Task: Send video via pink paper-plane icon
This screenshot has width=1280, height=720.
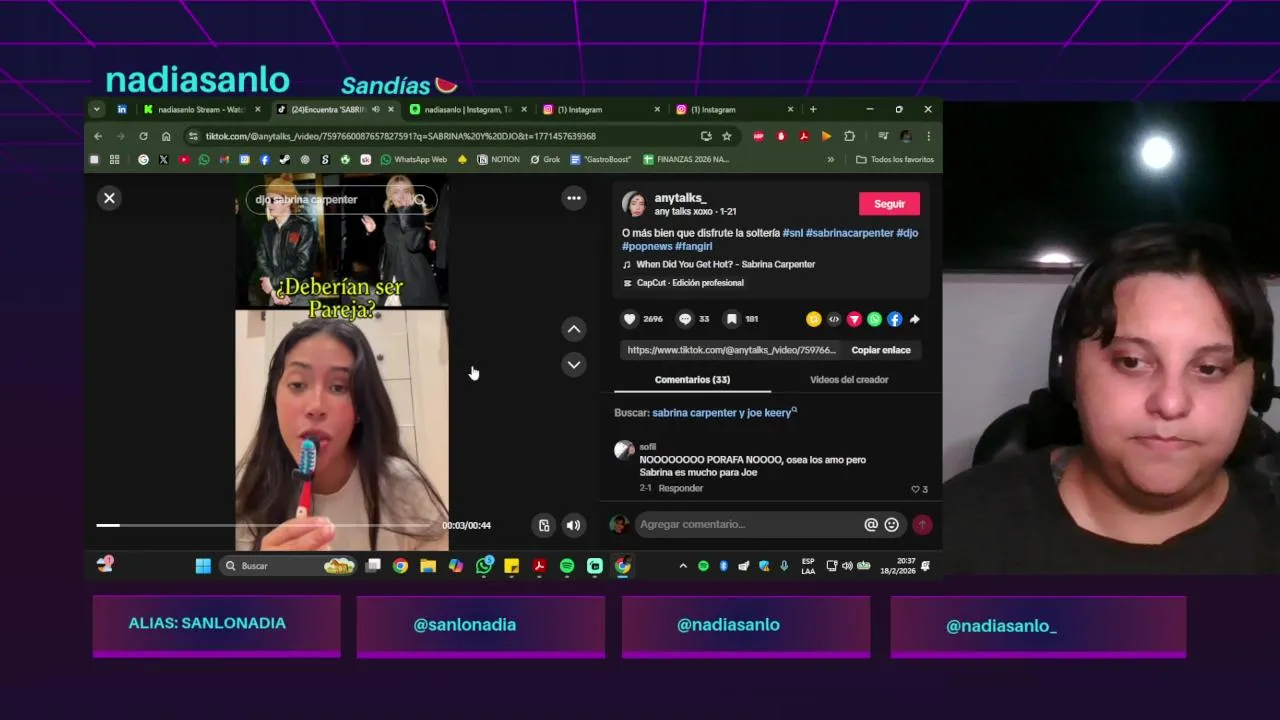Action: (x=854, y=319)
